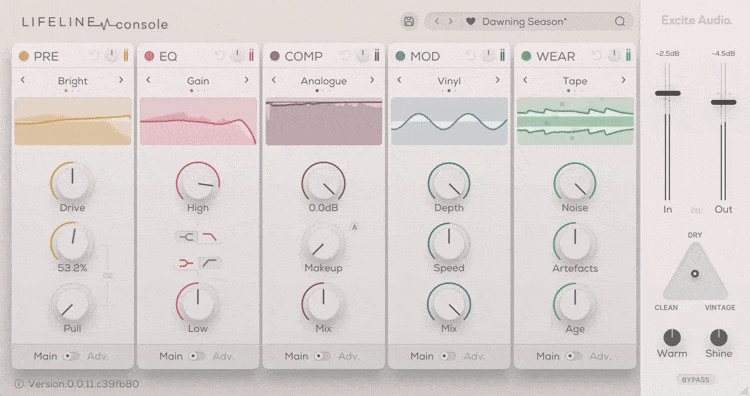The width and height of the screenshot is (750, 396).
Task: Select previous WEAR mode before Tape
Action: click(525, 80)
